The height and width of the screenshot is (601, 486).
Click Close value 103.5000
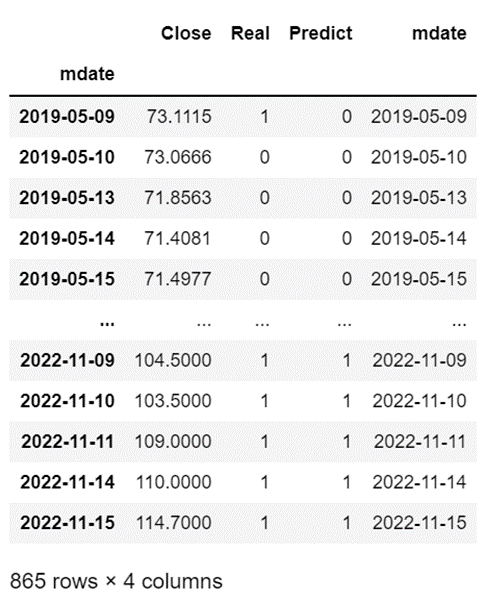point(173,401)
